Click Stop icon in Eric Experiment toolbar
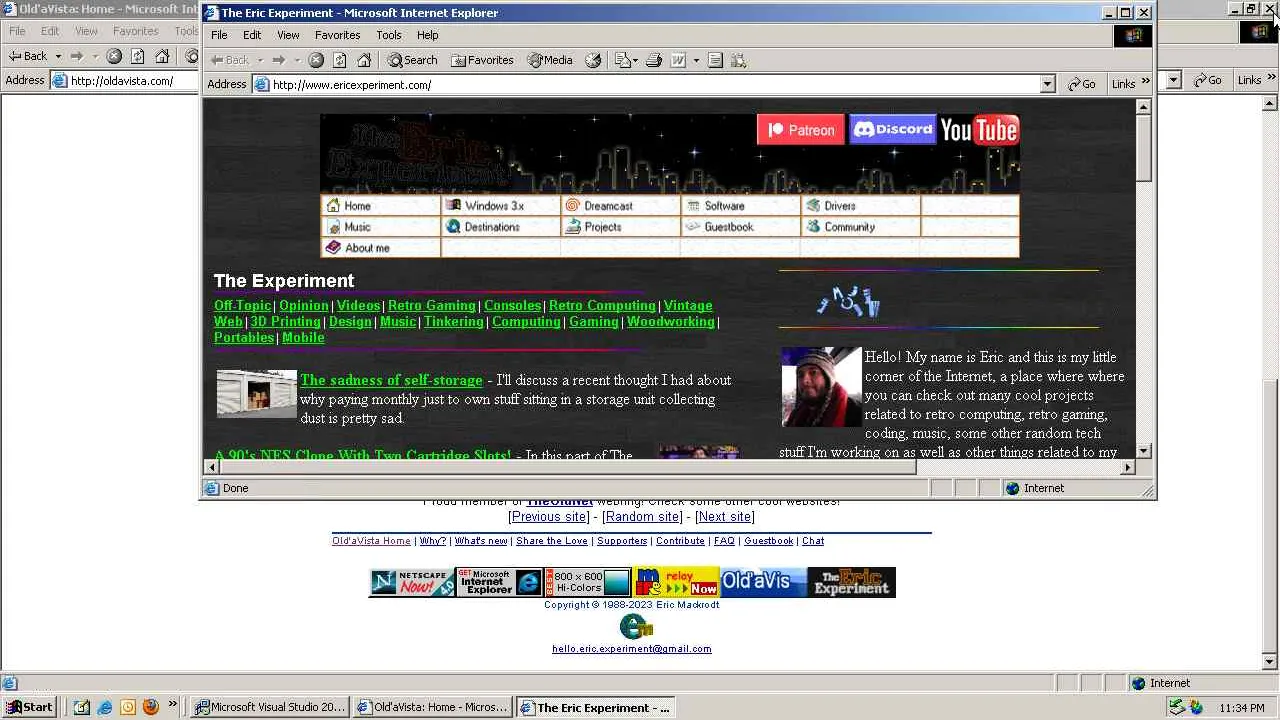 click(316, 60)
